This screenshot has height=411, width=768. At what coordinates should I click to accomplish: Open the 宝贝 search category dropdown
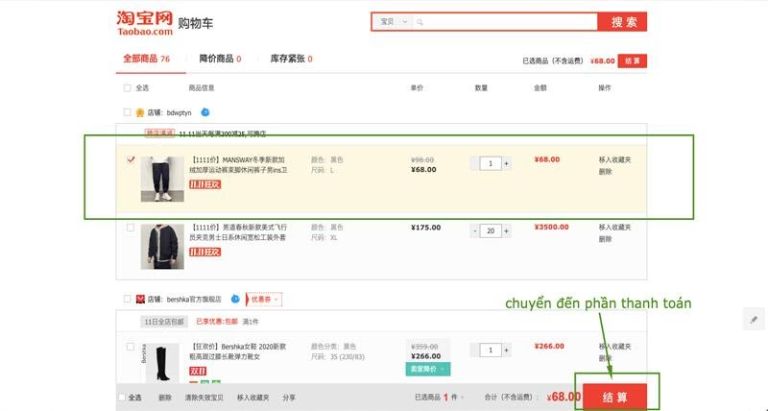coord(392,22)
